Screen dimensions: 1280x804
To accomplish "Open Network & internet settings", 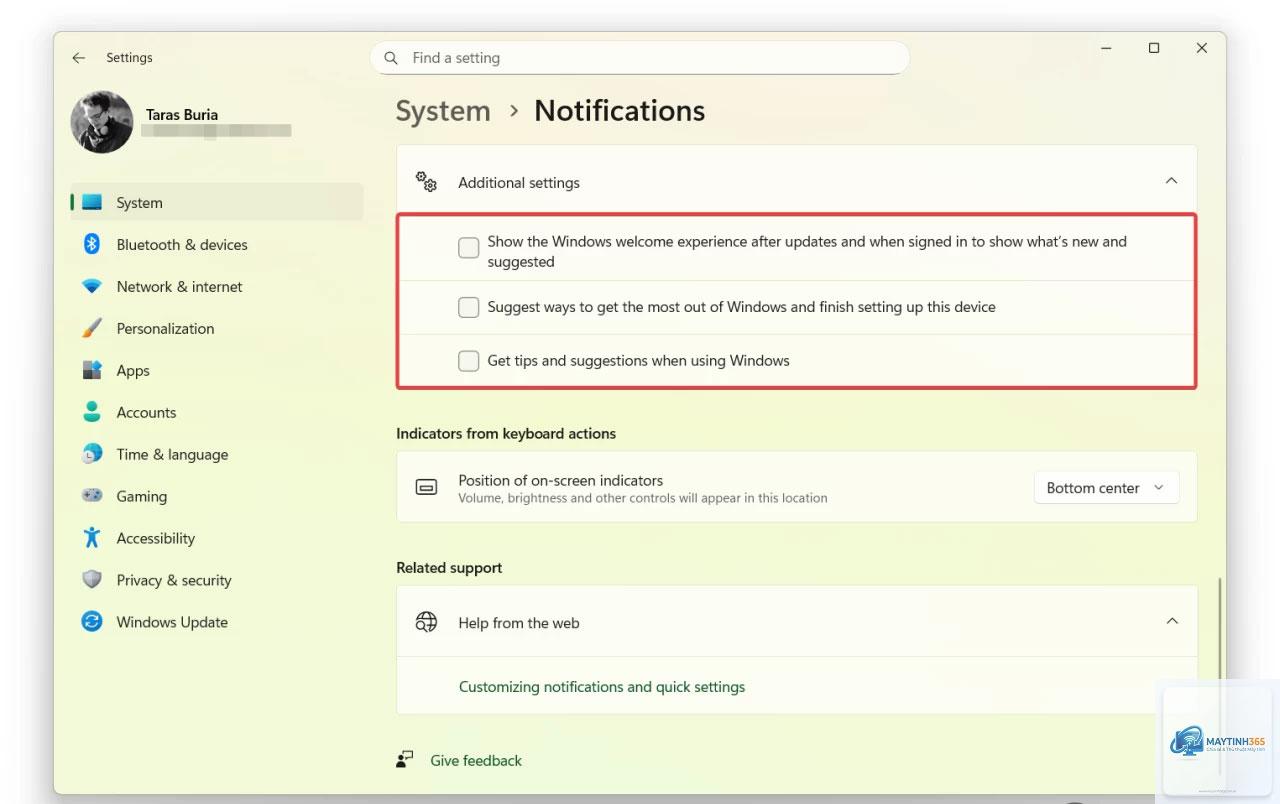I will coord(217,286).
